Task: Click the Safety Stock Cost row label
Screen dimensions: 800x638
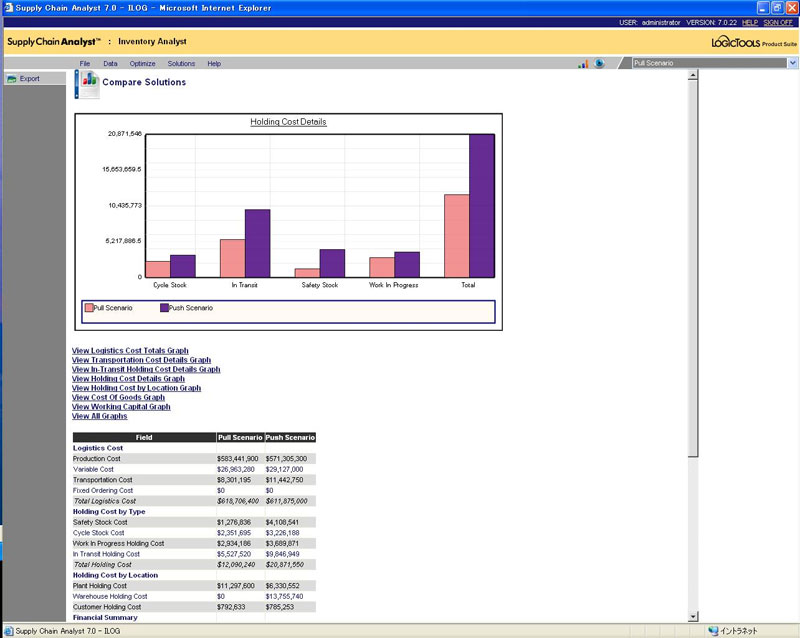Action: tap(101, 522)
